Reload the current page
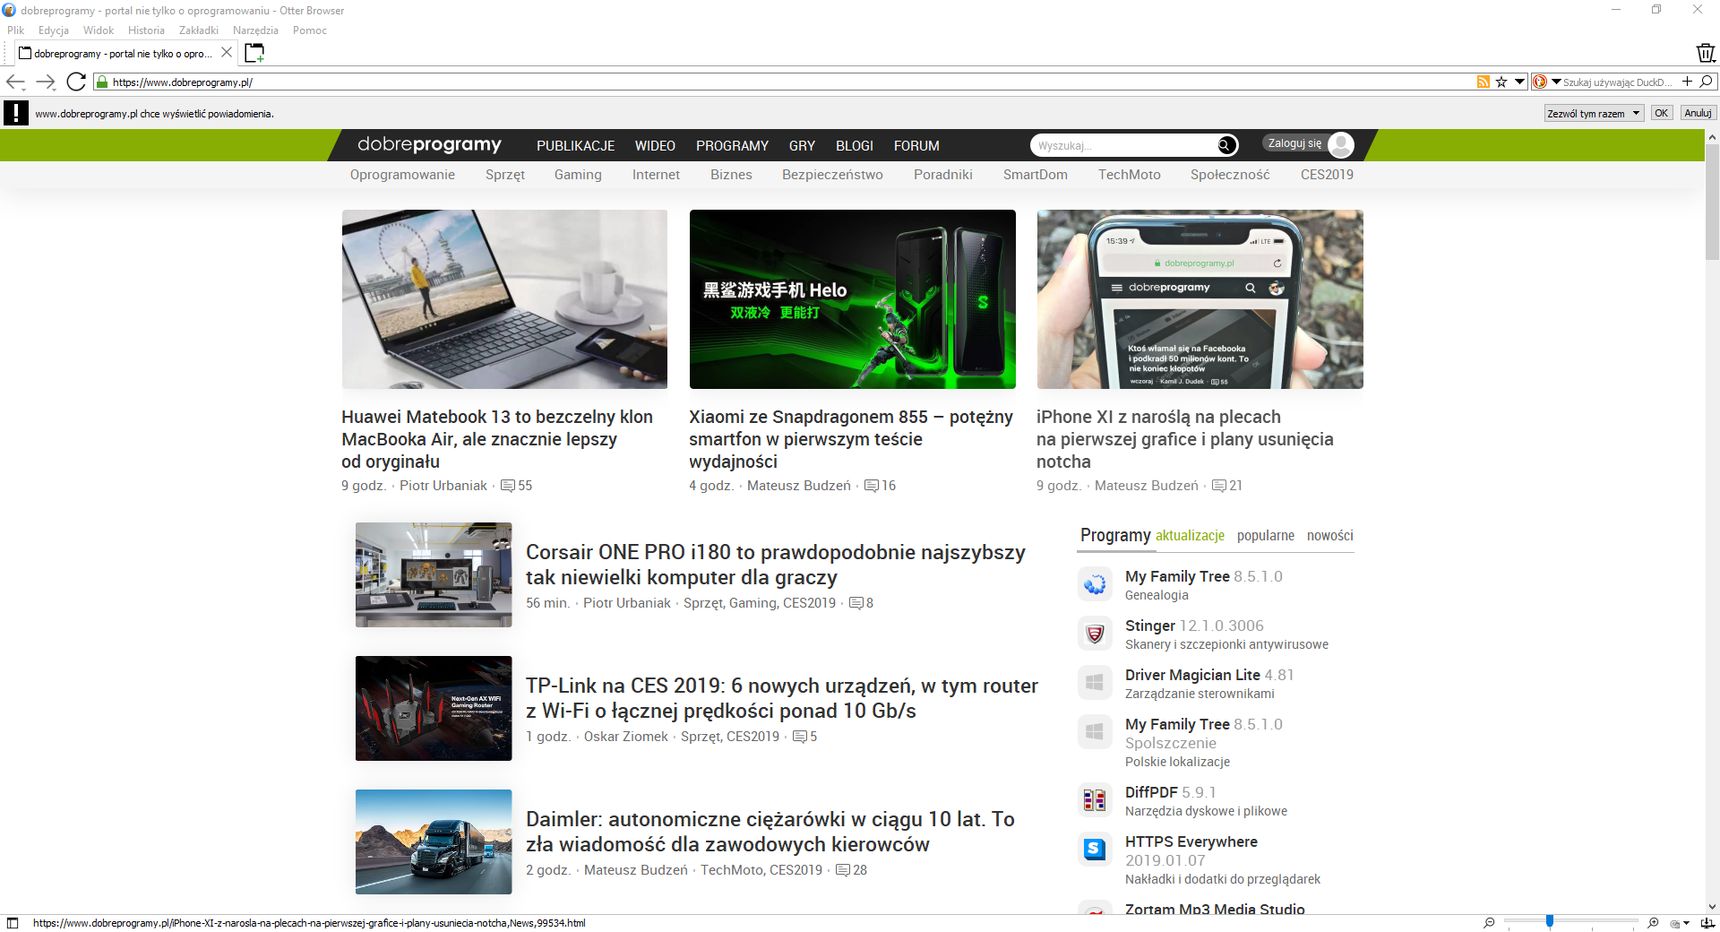The height and width of the screenshot is (932, 1720). (x=76, y=82)
